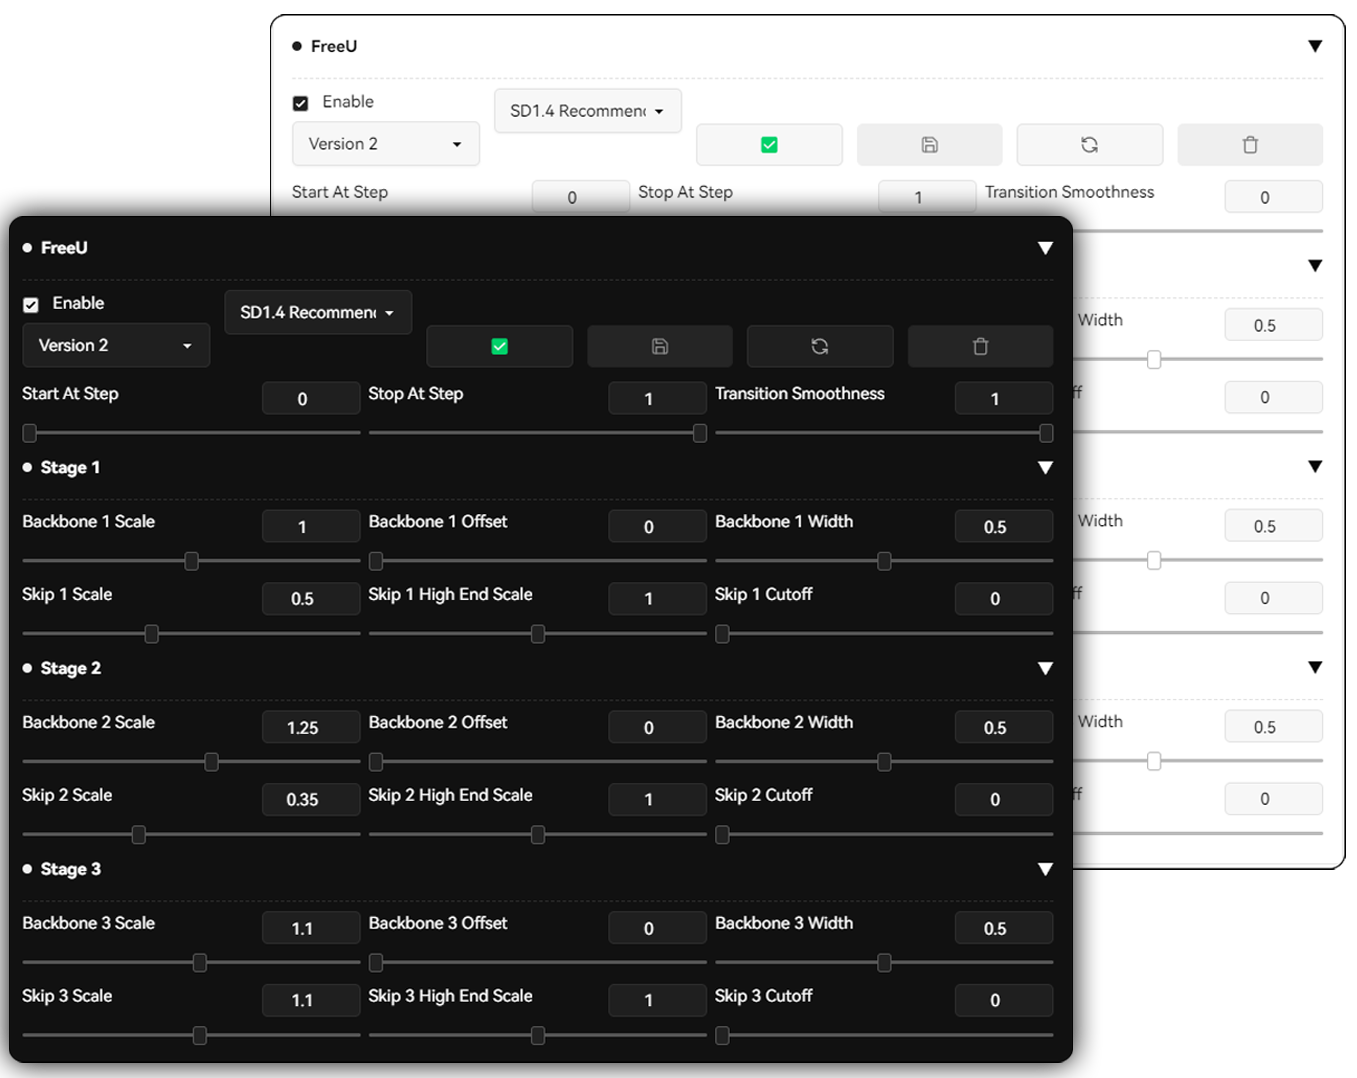The height and width of the screenshot is (1078, 1357).
Task: Click Skip 3 High End Scale value field
Action: 657,1000
